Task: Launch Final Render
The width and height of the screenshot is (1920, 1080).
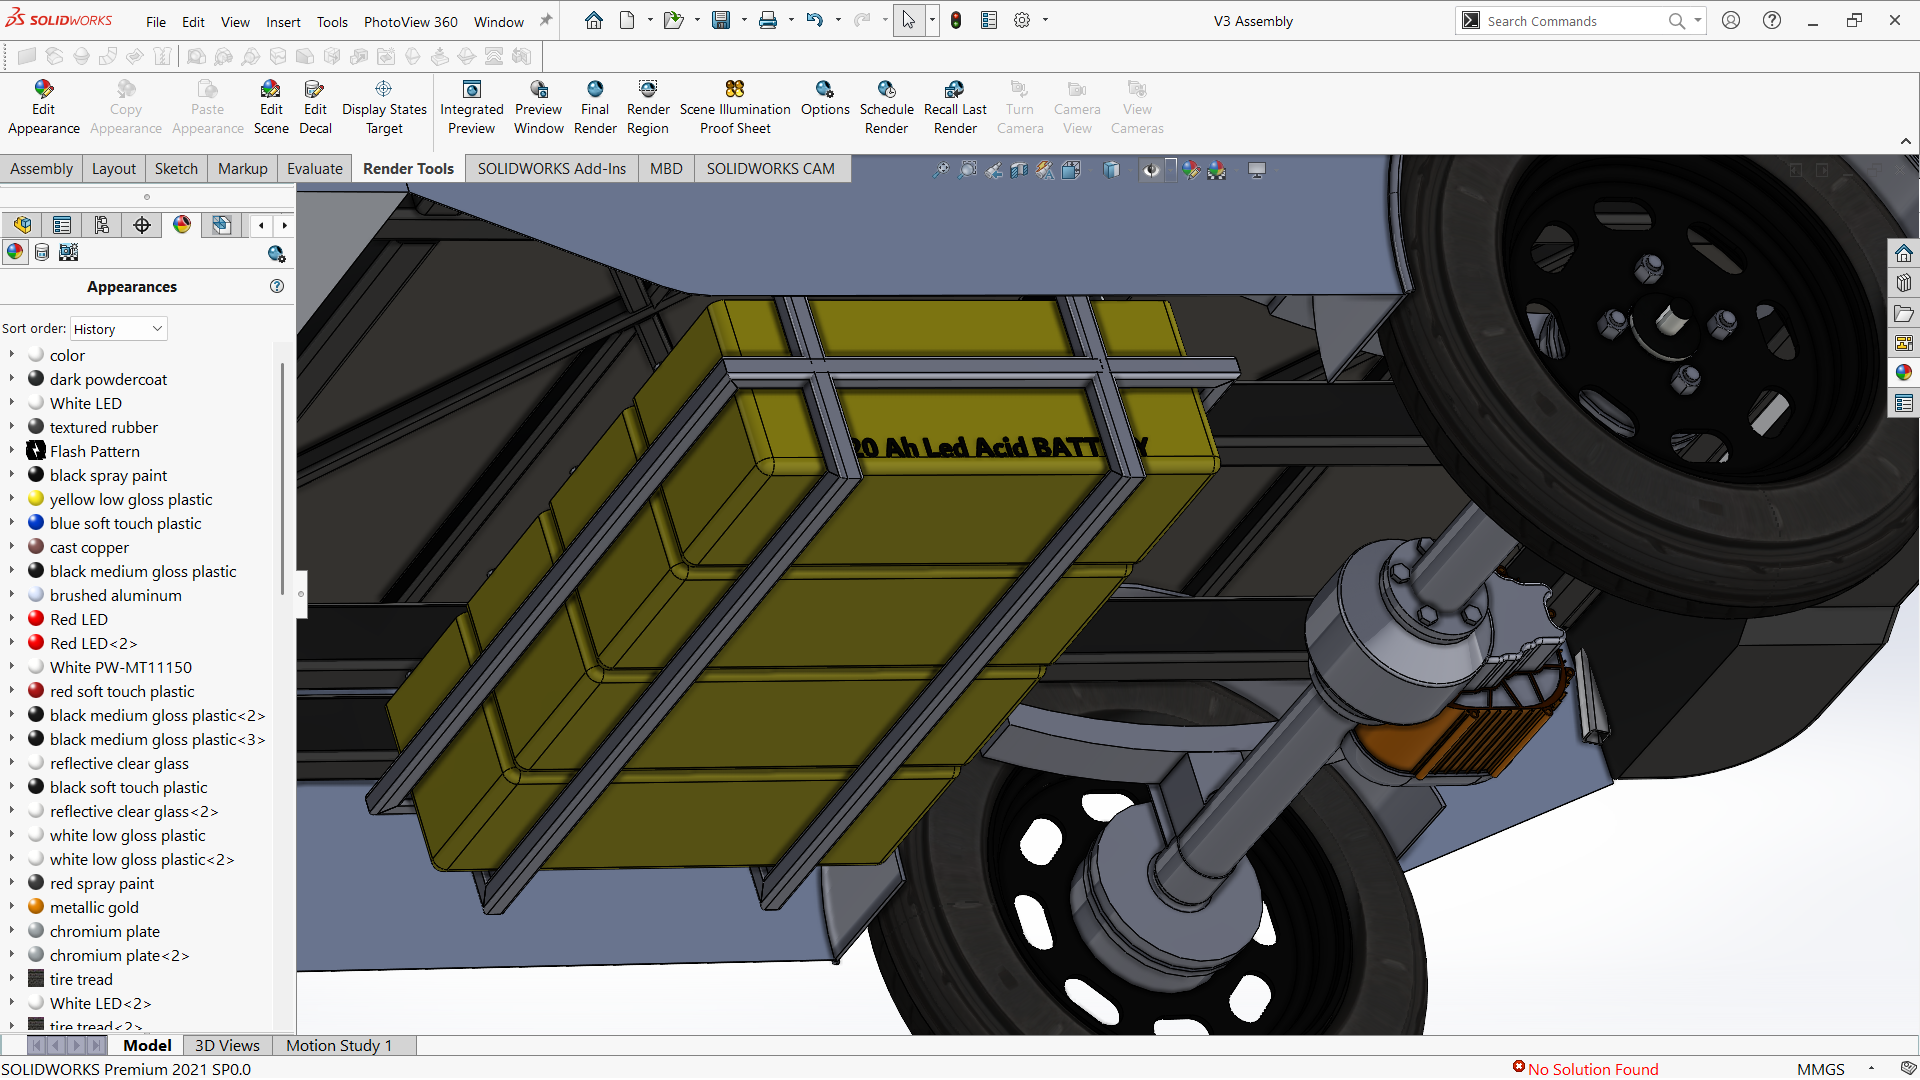Action: click(x=595, y=107)
